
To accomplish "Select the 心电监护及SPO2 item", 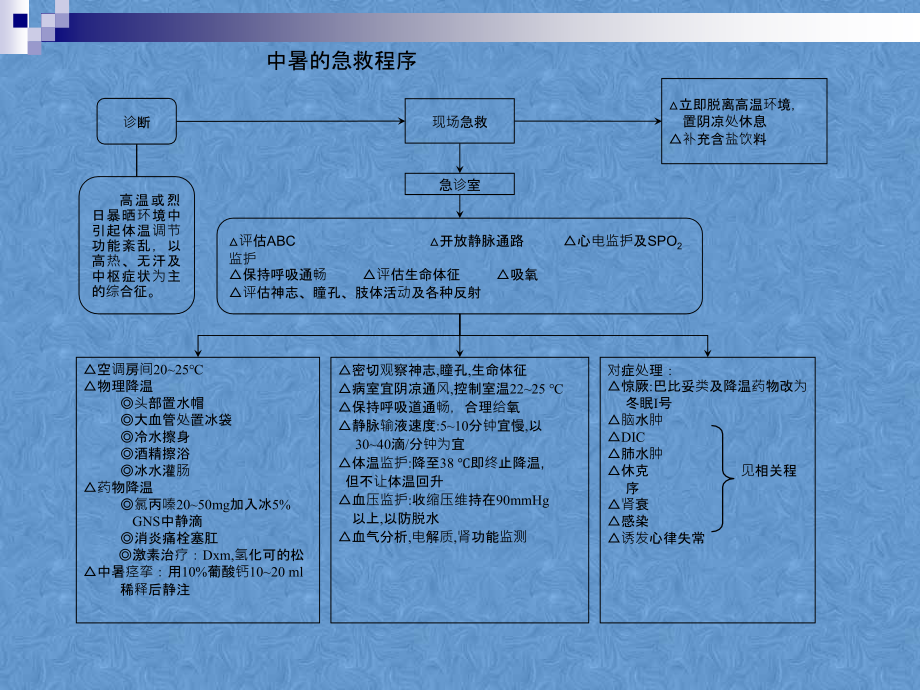I will (x=623, y=241).
